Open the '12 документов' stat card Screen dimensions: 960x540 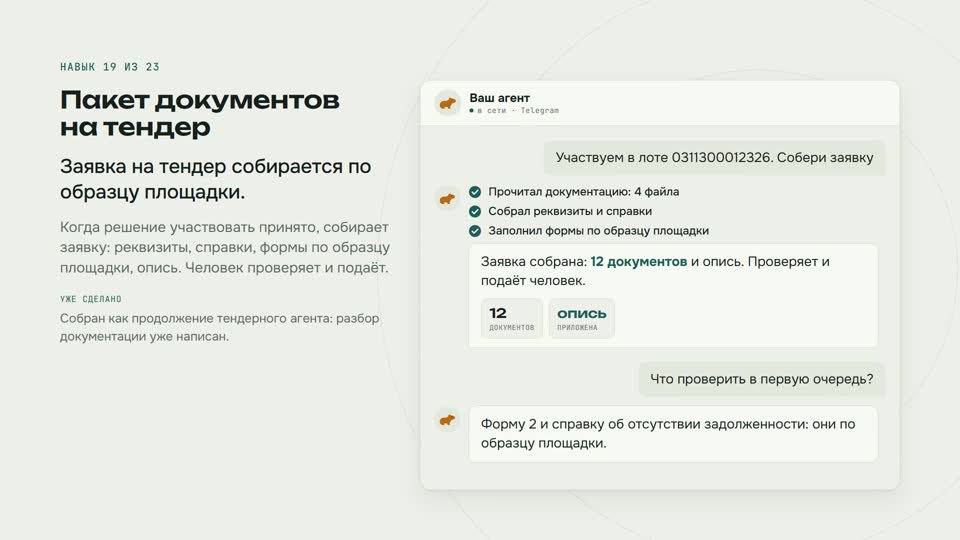pyautogui.click(x=512, y=318)
